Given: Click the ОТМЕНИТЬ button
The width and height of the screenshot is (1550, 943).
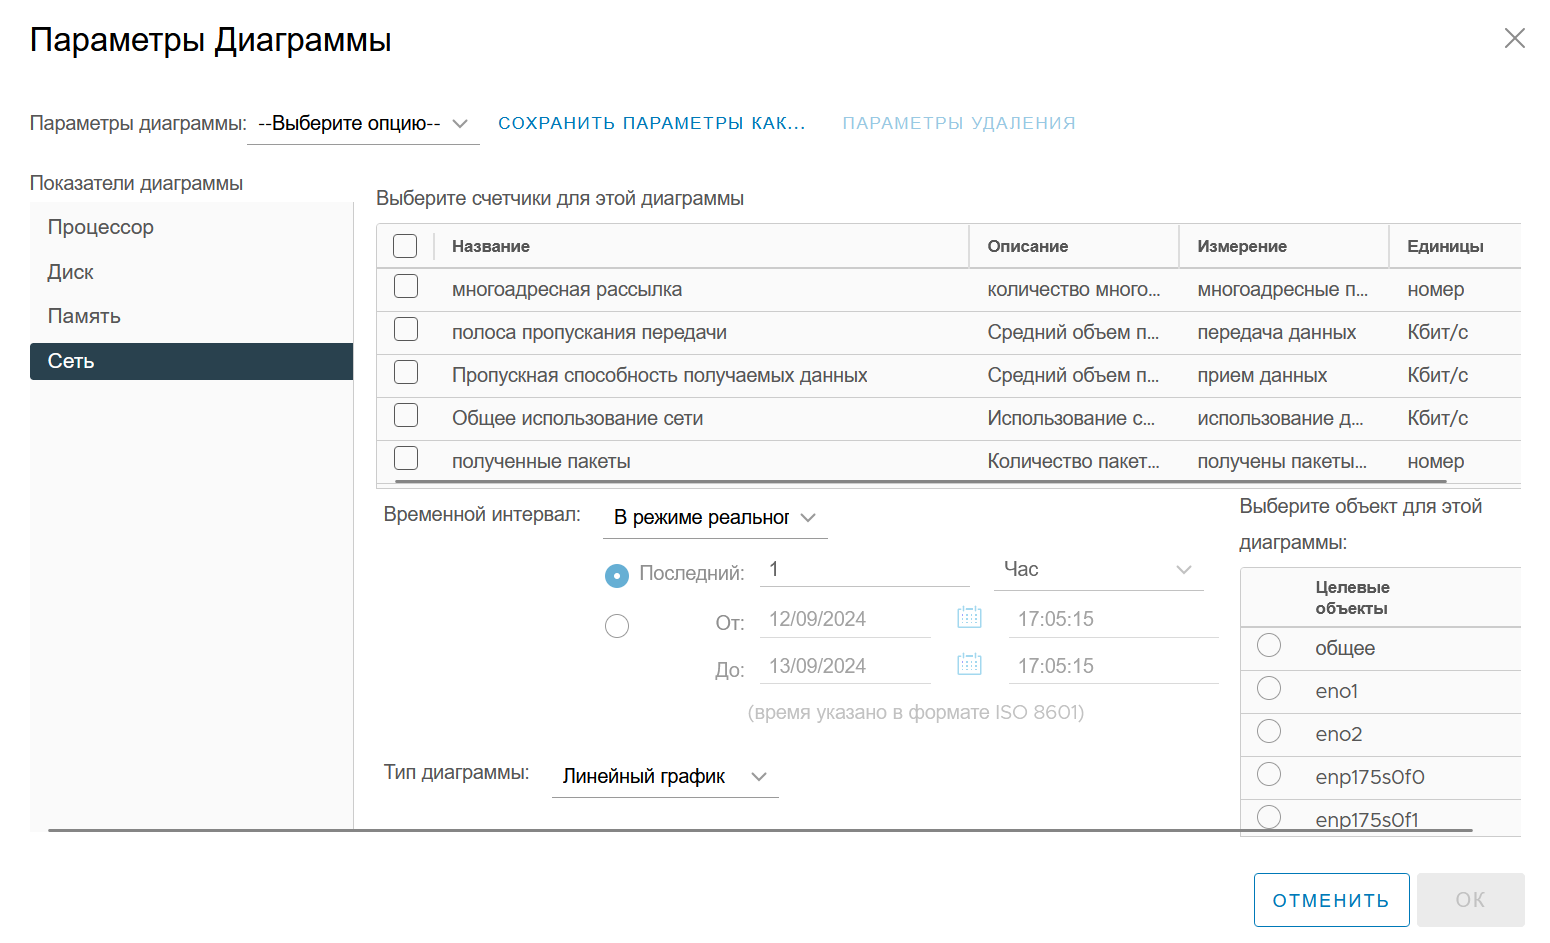Looking at the screenshot, I should (x=1331, y=900).
